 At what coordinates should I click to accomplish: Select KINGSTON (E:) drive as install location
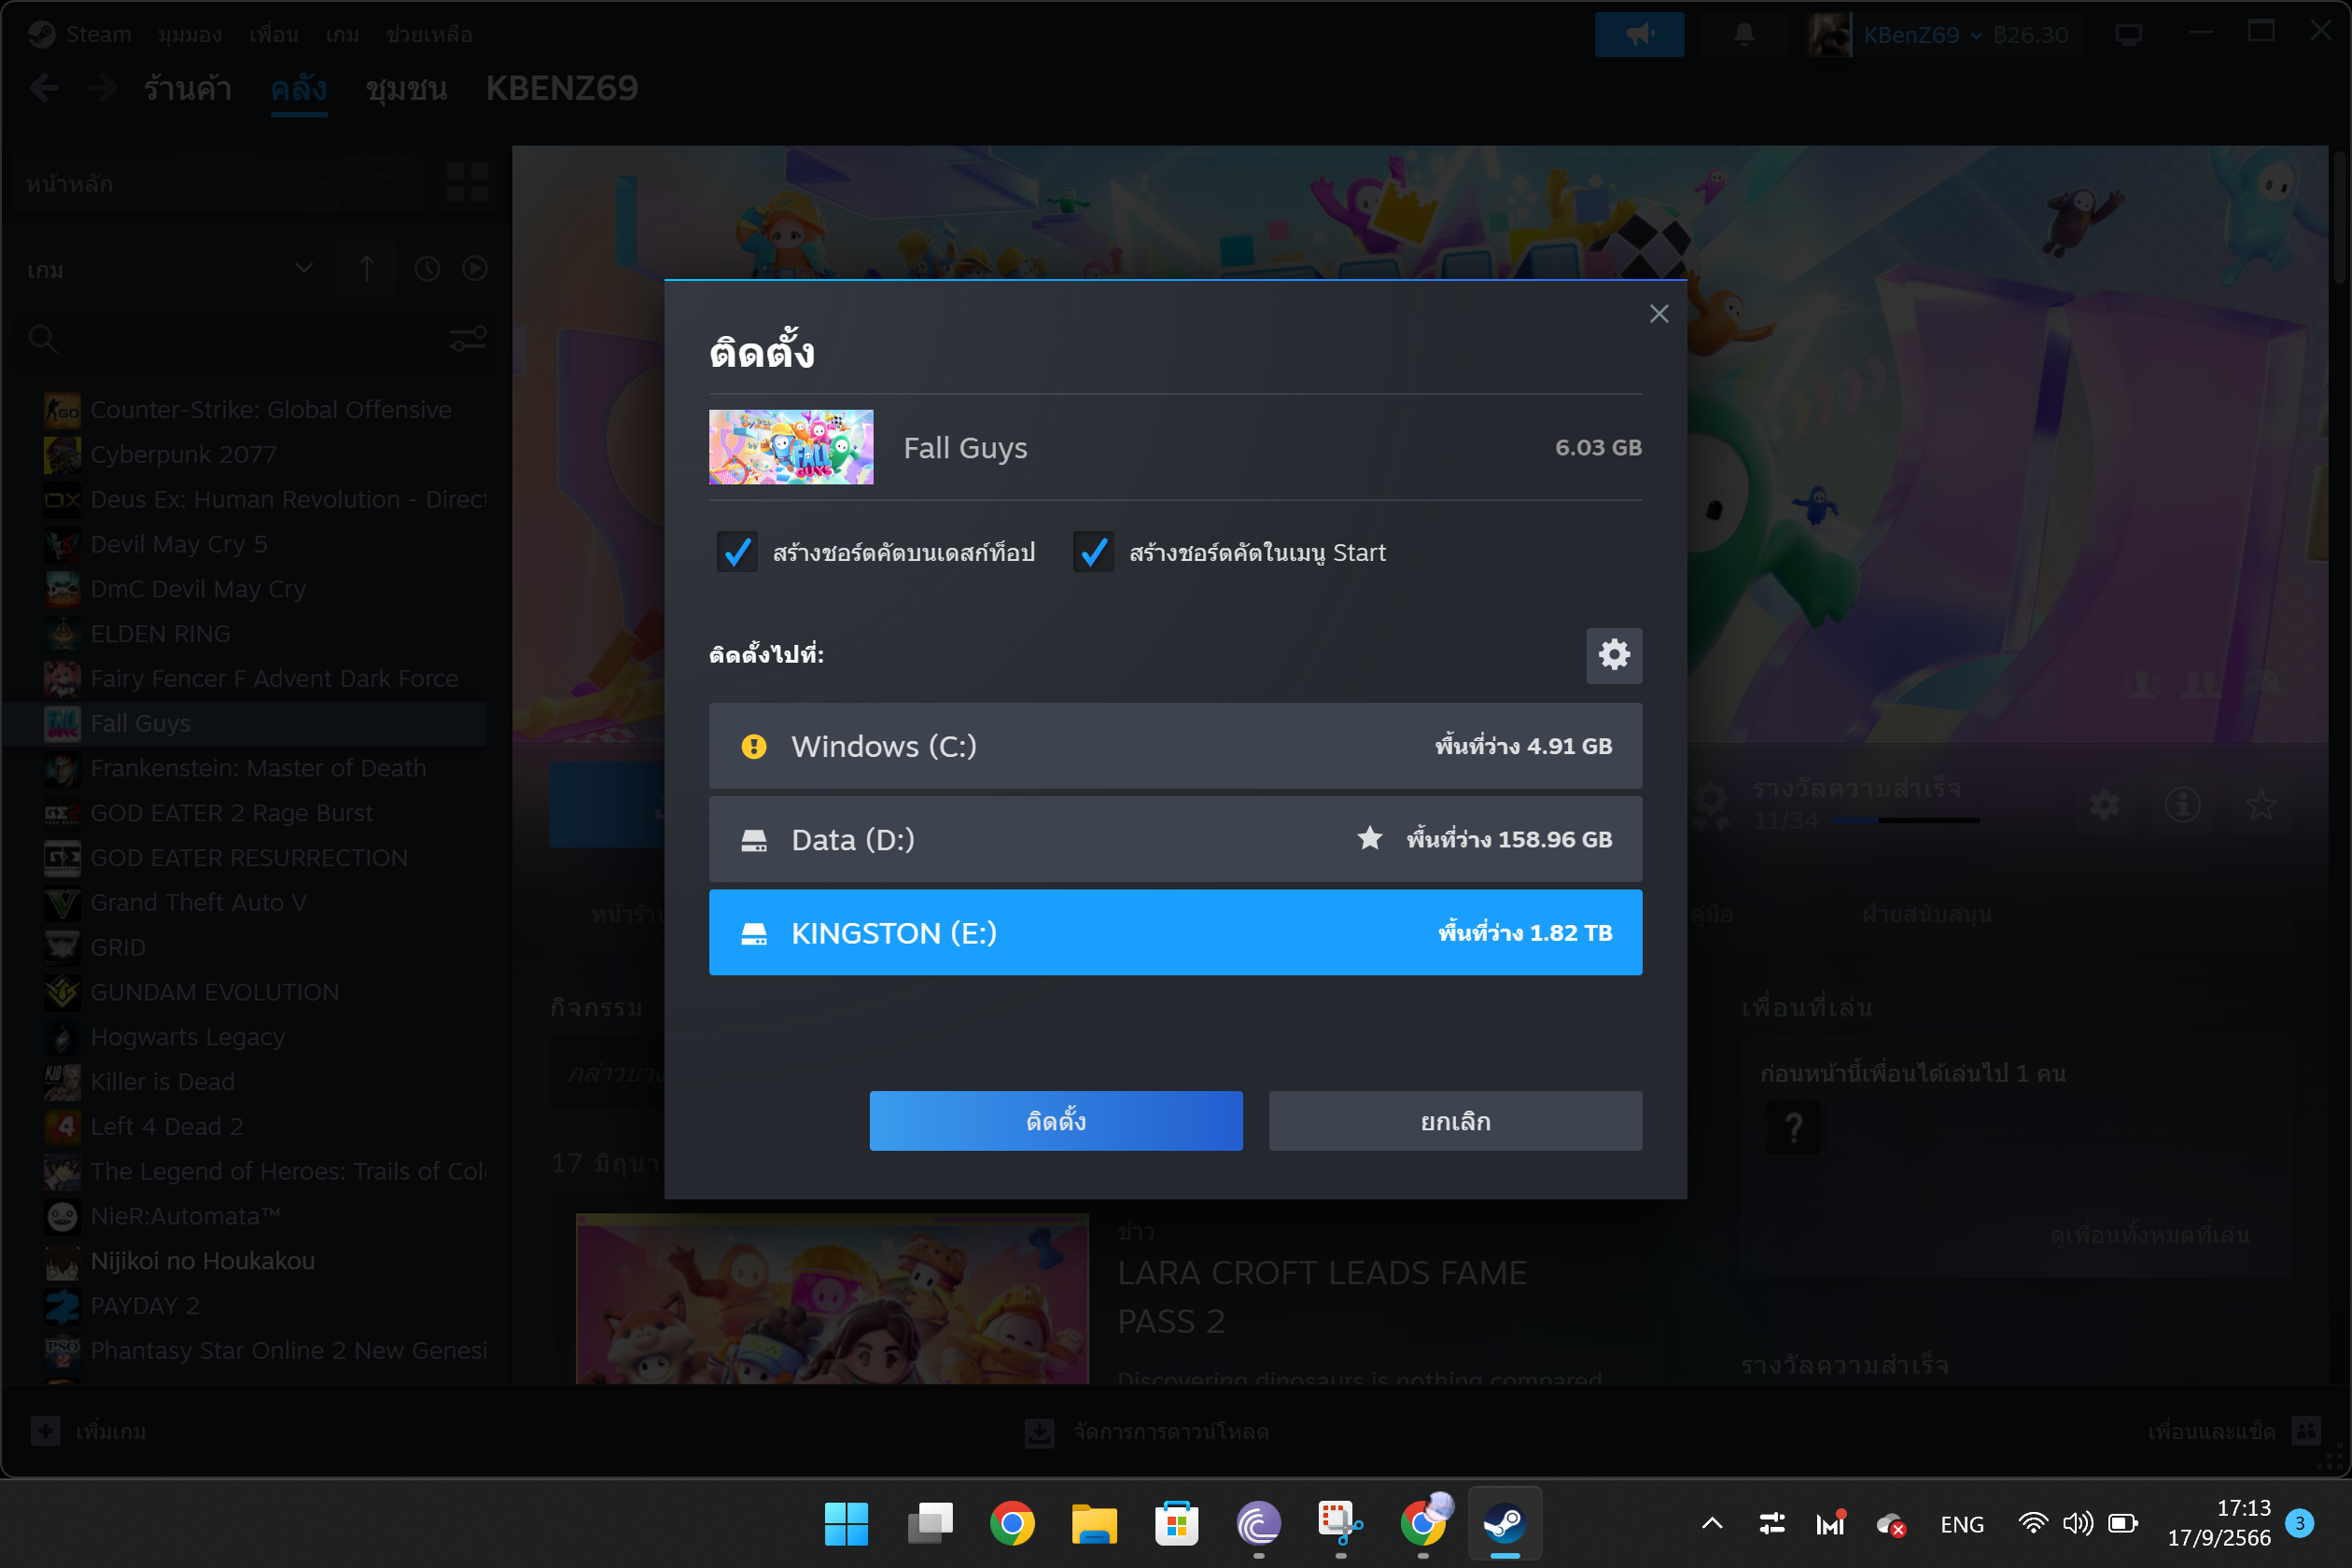click(1175, 932)
